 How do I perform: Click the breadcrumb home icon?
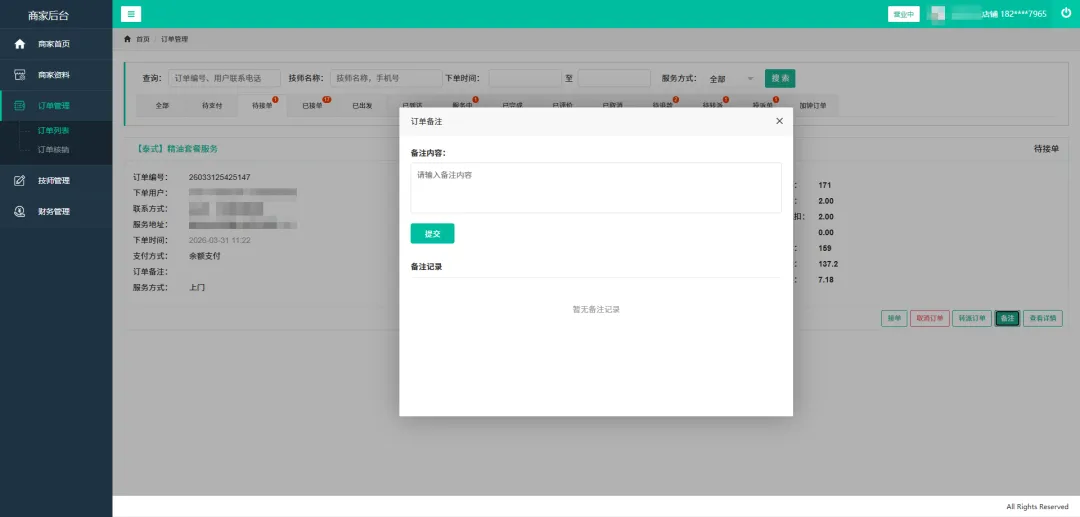[x=127, y=39]
